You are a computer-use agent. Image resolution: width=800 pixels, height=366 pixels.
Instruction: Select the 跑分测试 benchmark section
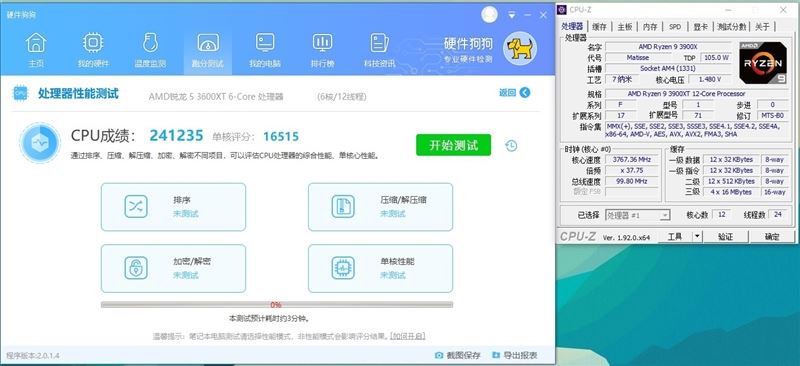(208, 50)
